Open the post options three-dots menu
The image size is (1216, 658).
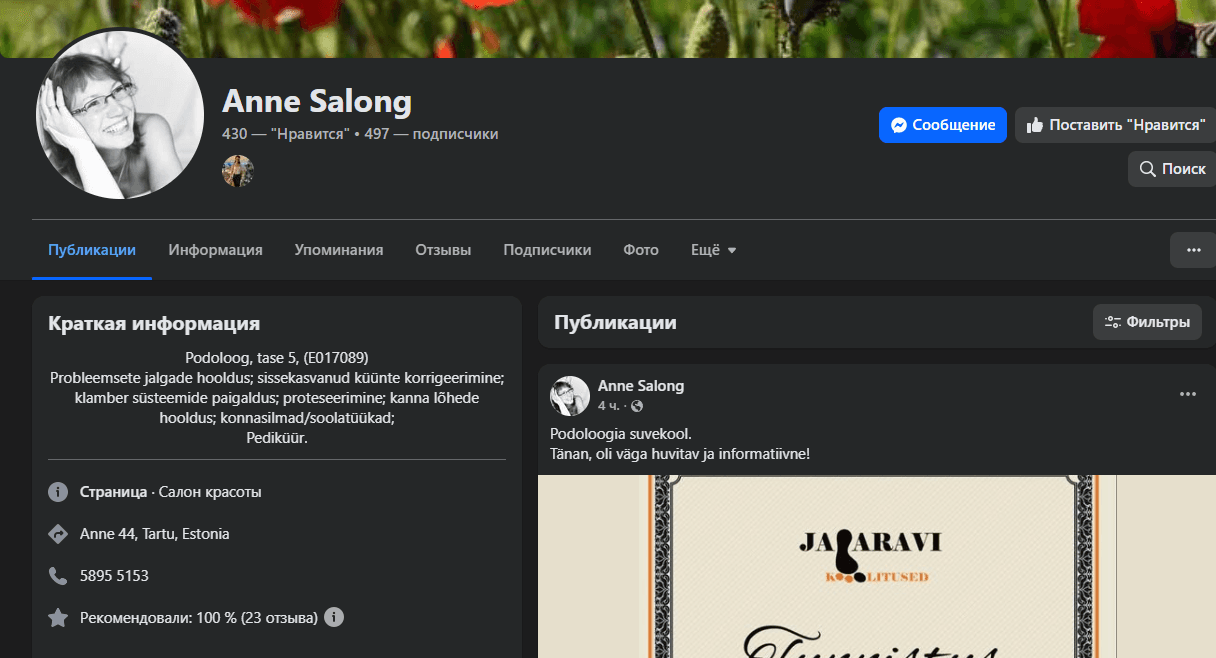[x=1188, y=394]
